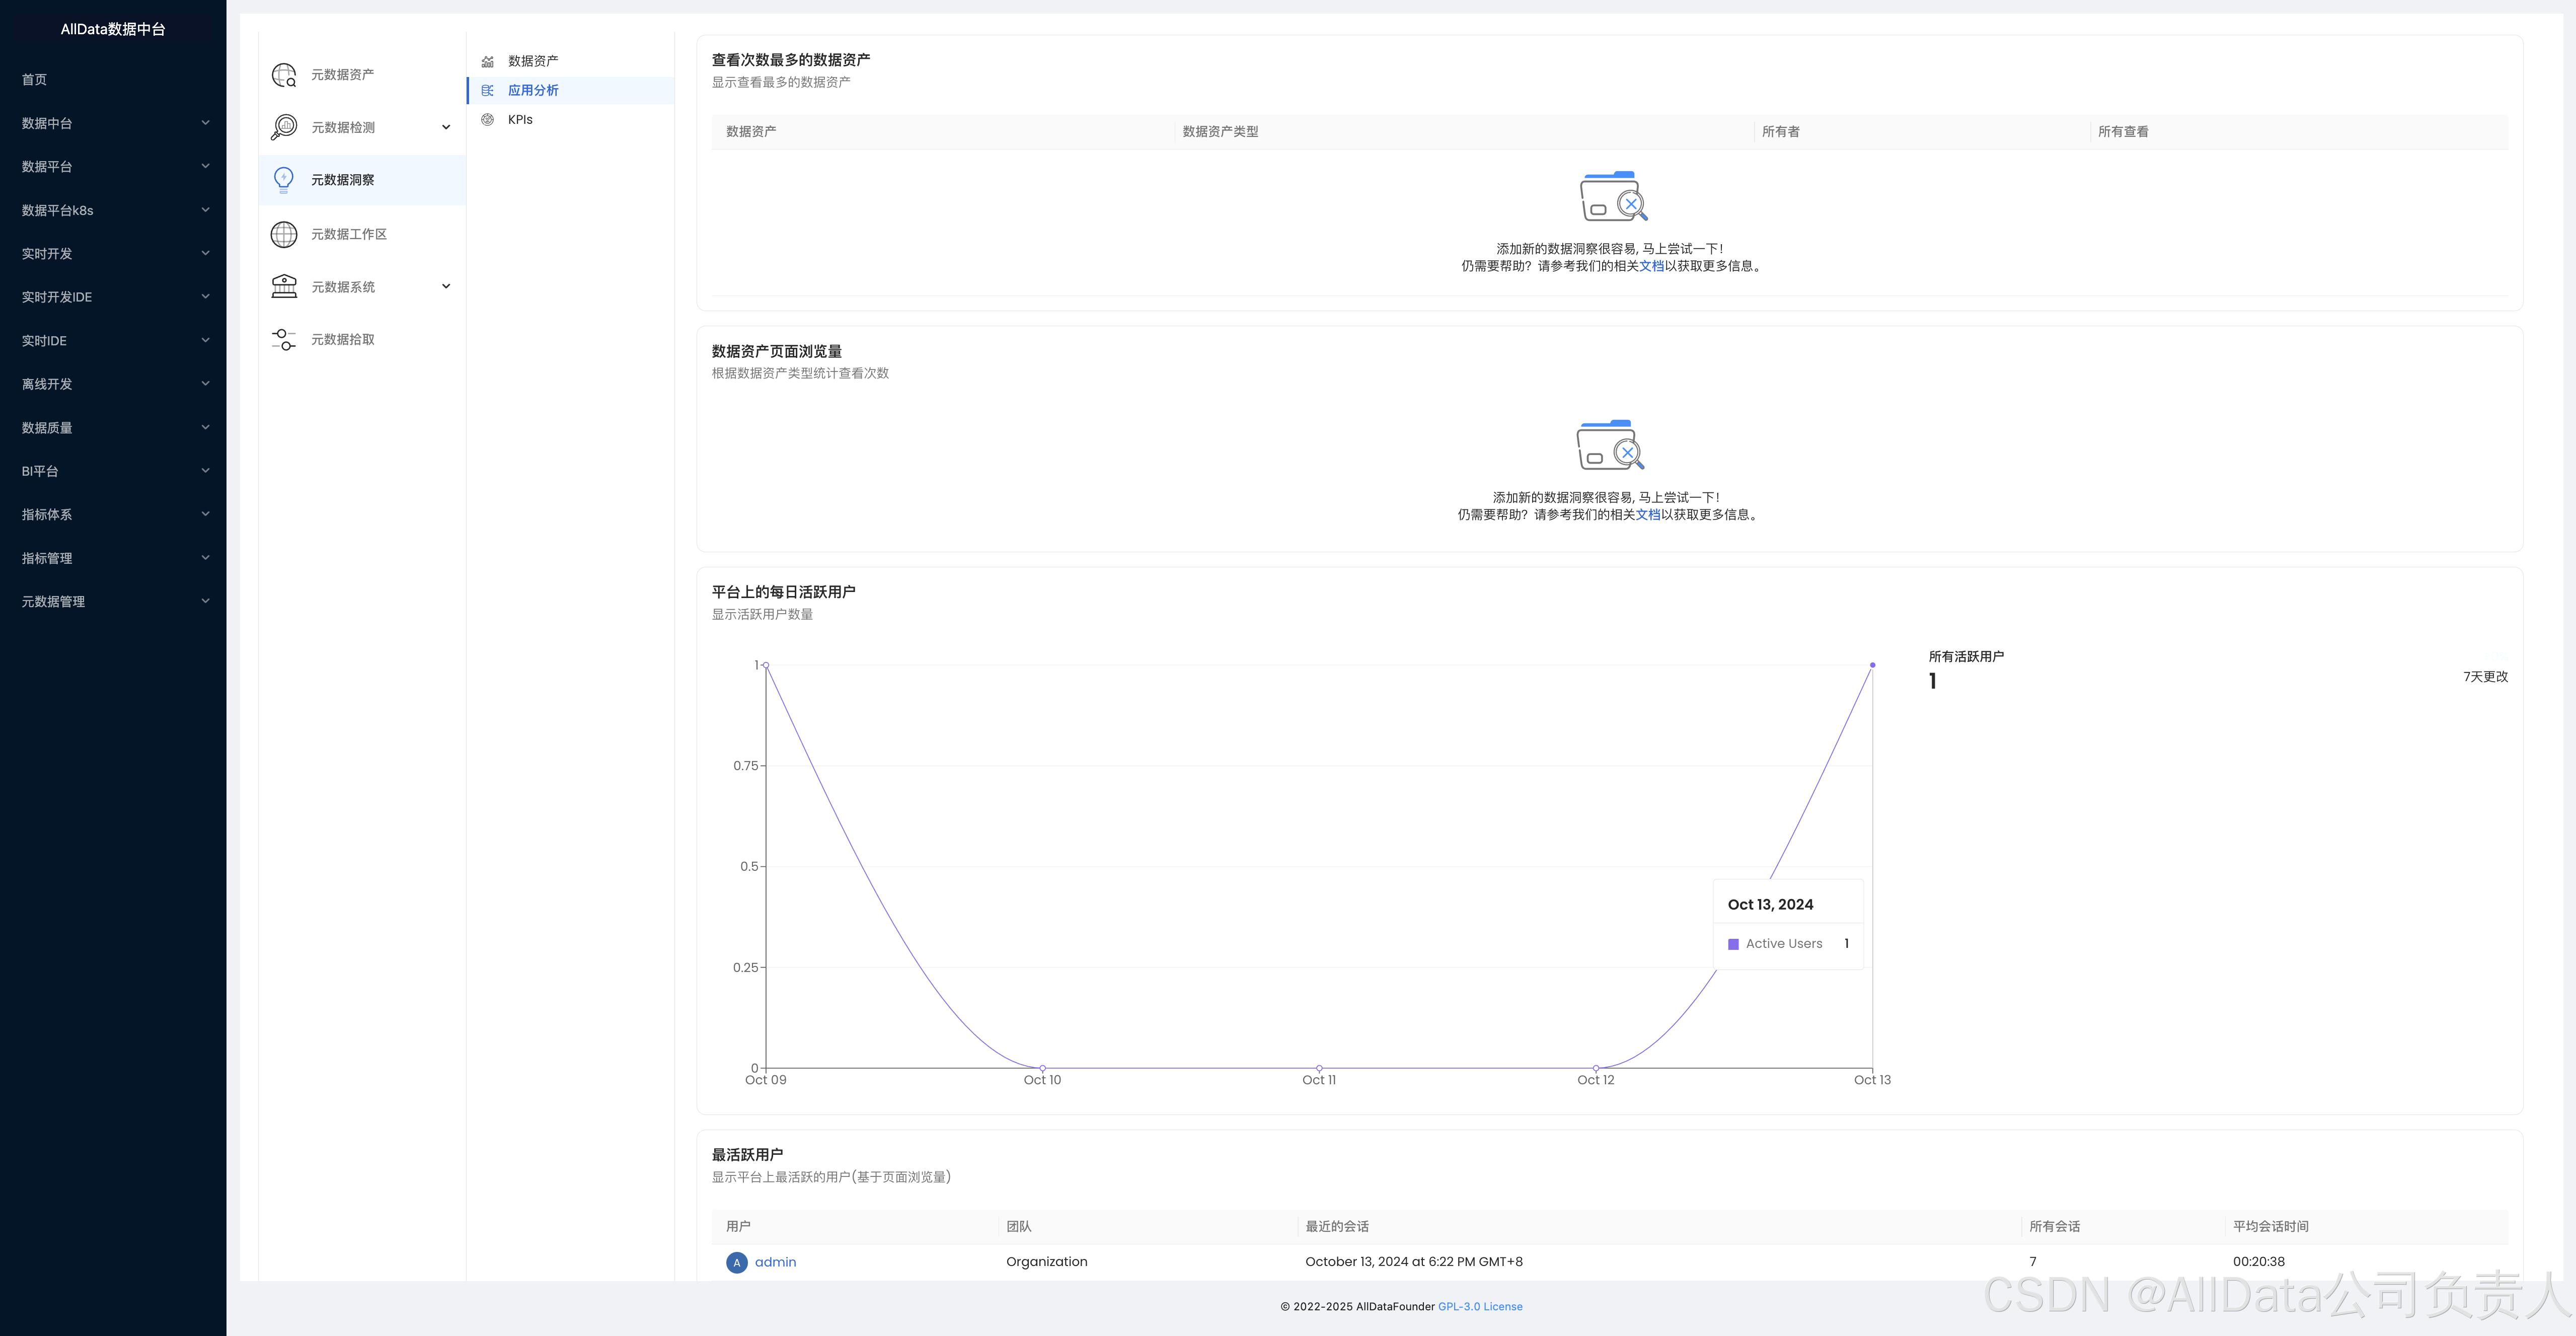
Task: Click the 元数据系统 bank building icon
Action: click(284, 286)
